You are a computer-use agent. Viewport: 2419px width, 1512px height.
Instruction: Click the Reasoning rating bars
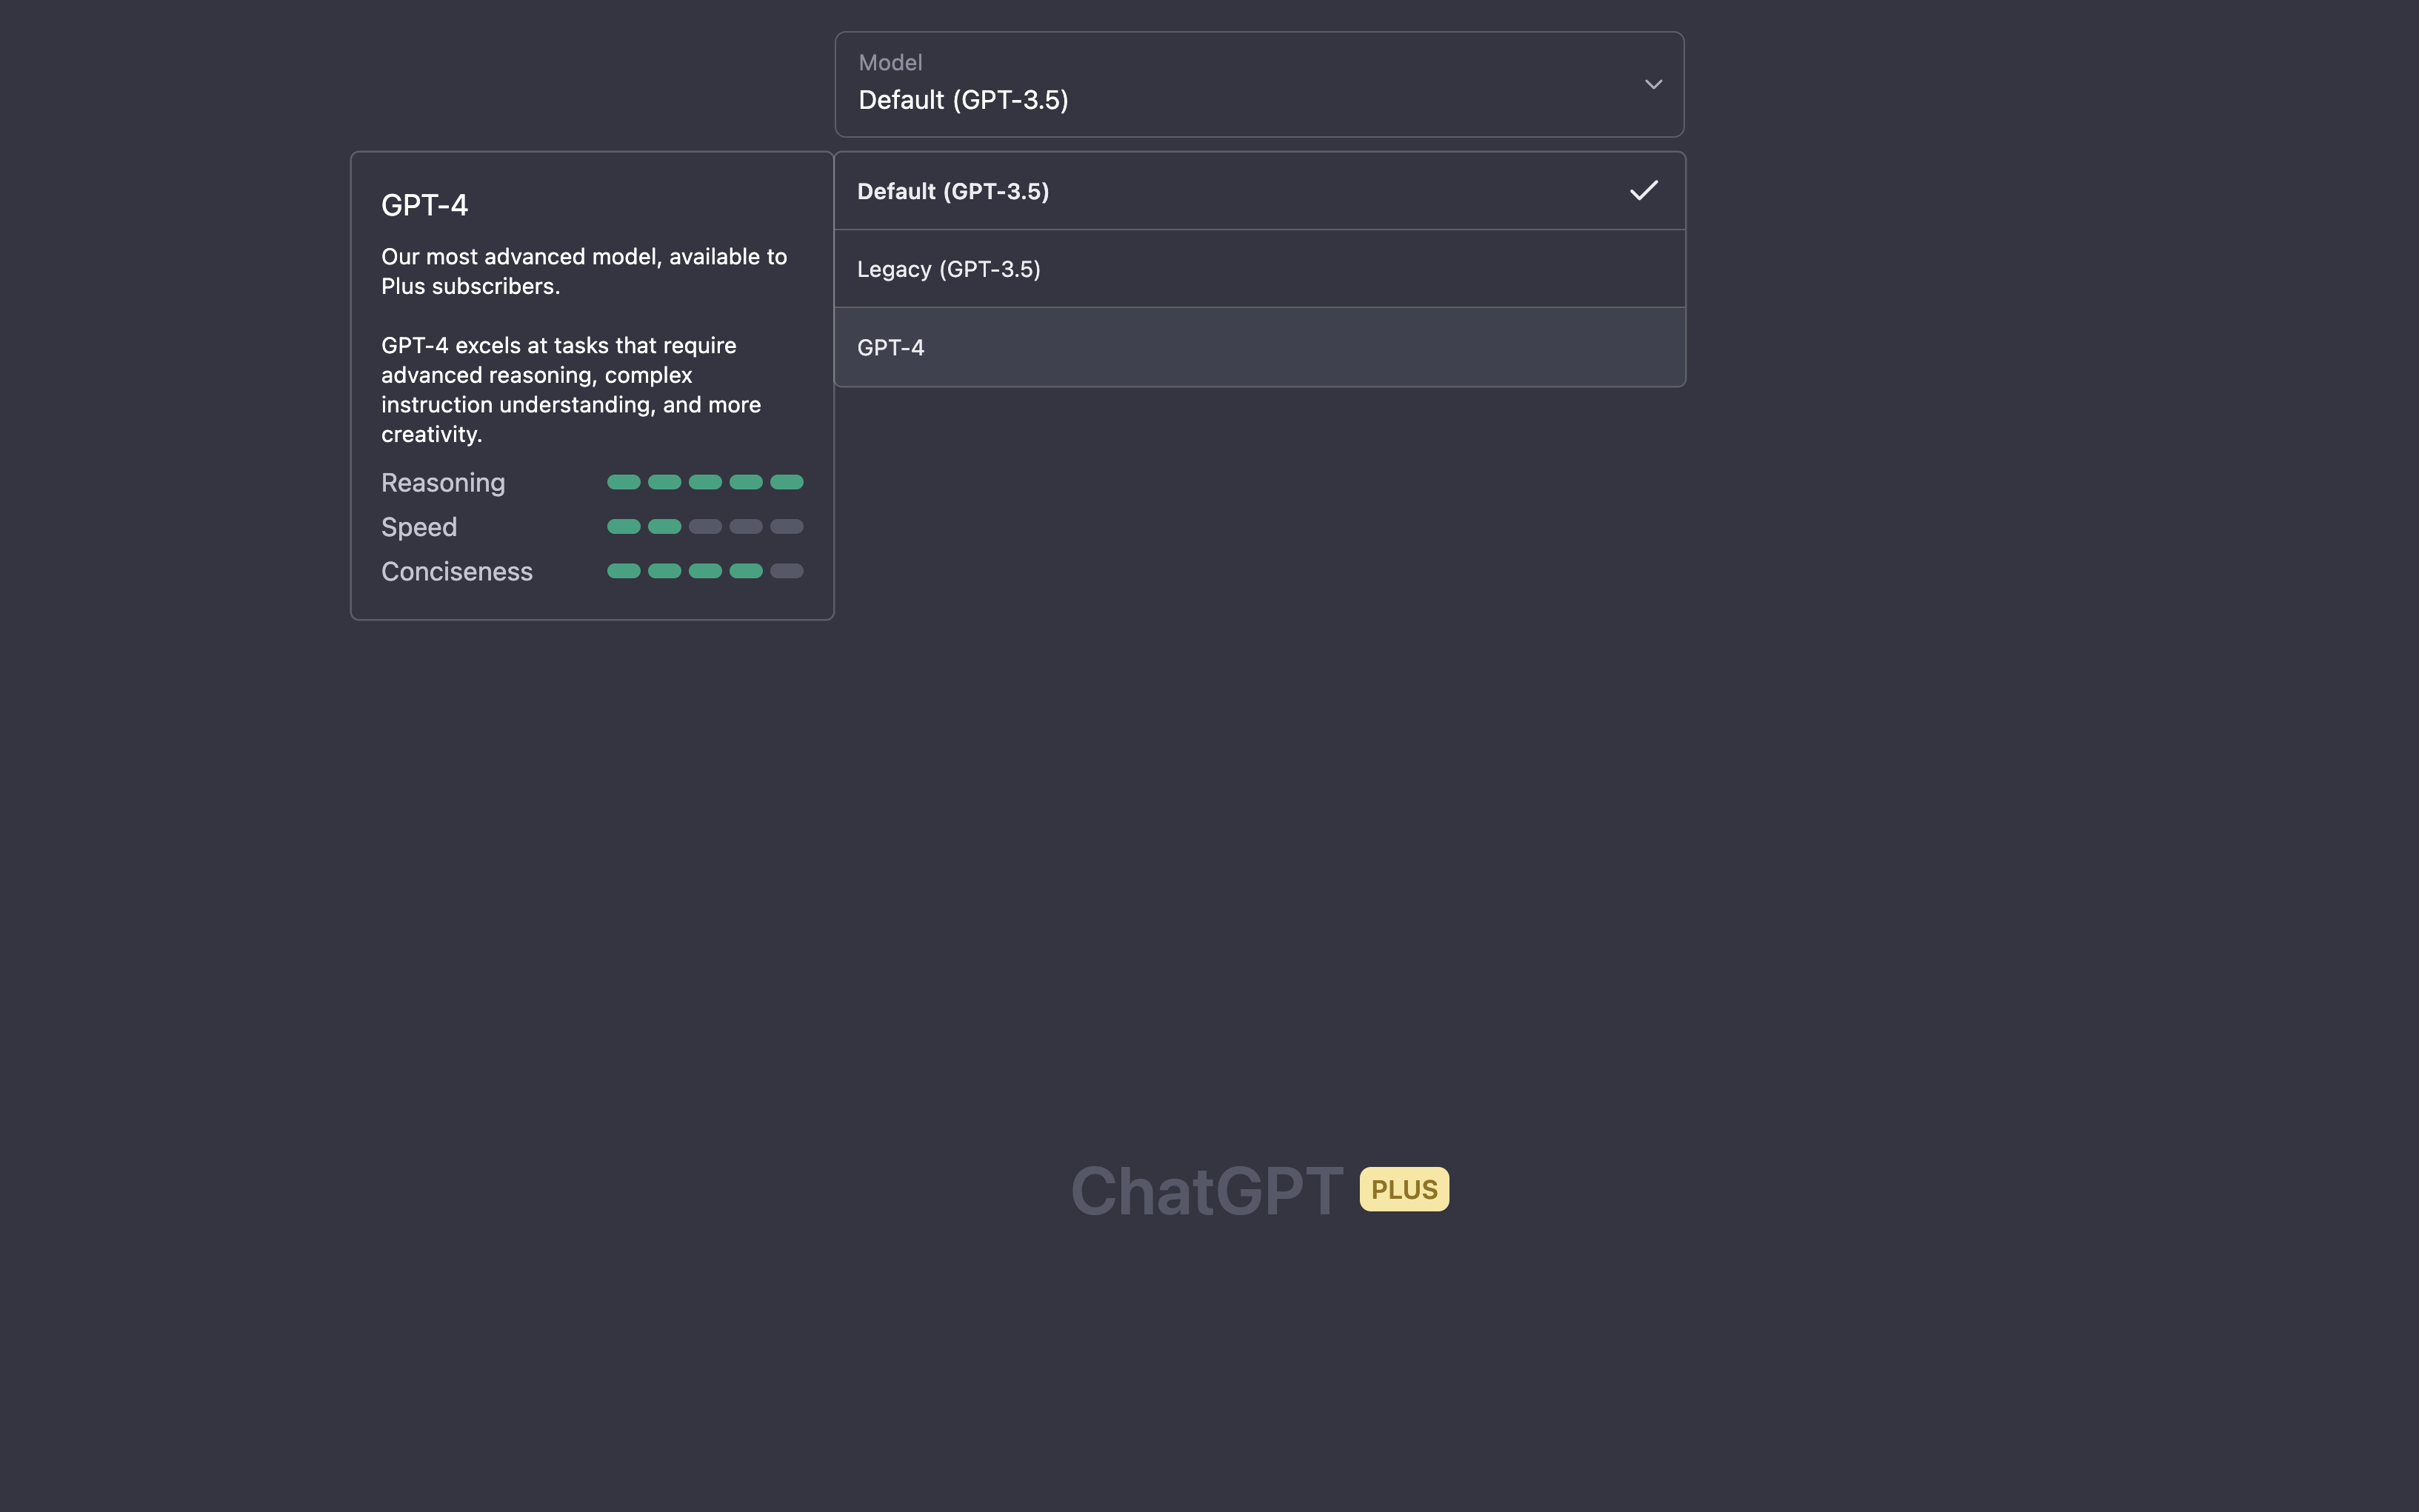coord(705,482)
